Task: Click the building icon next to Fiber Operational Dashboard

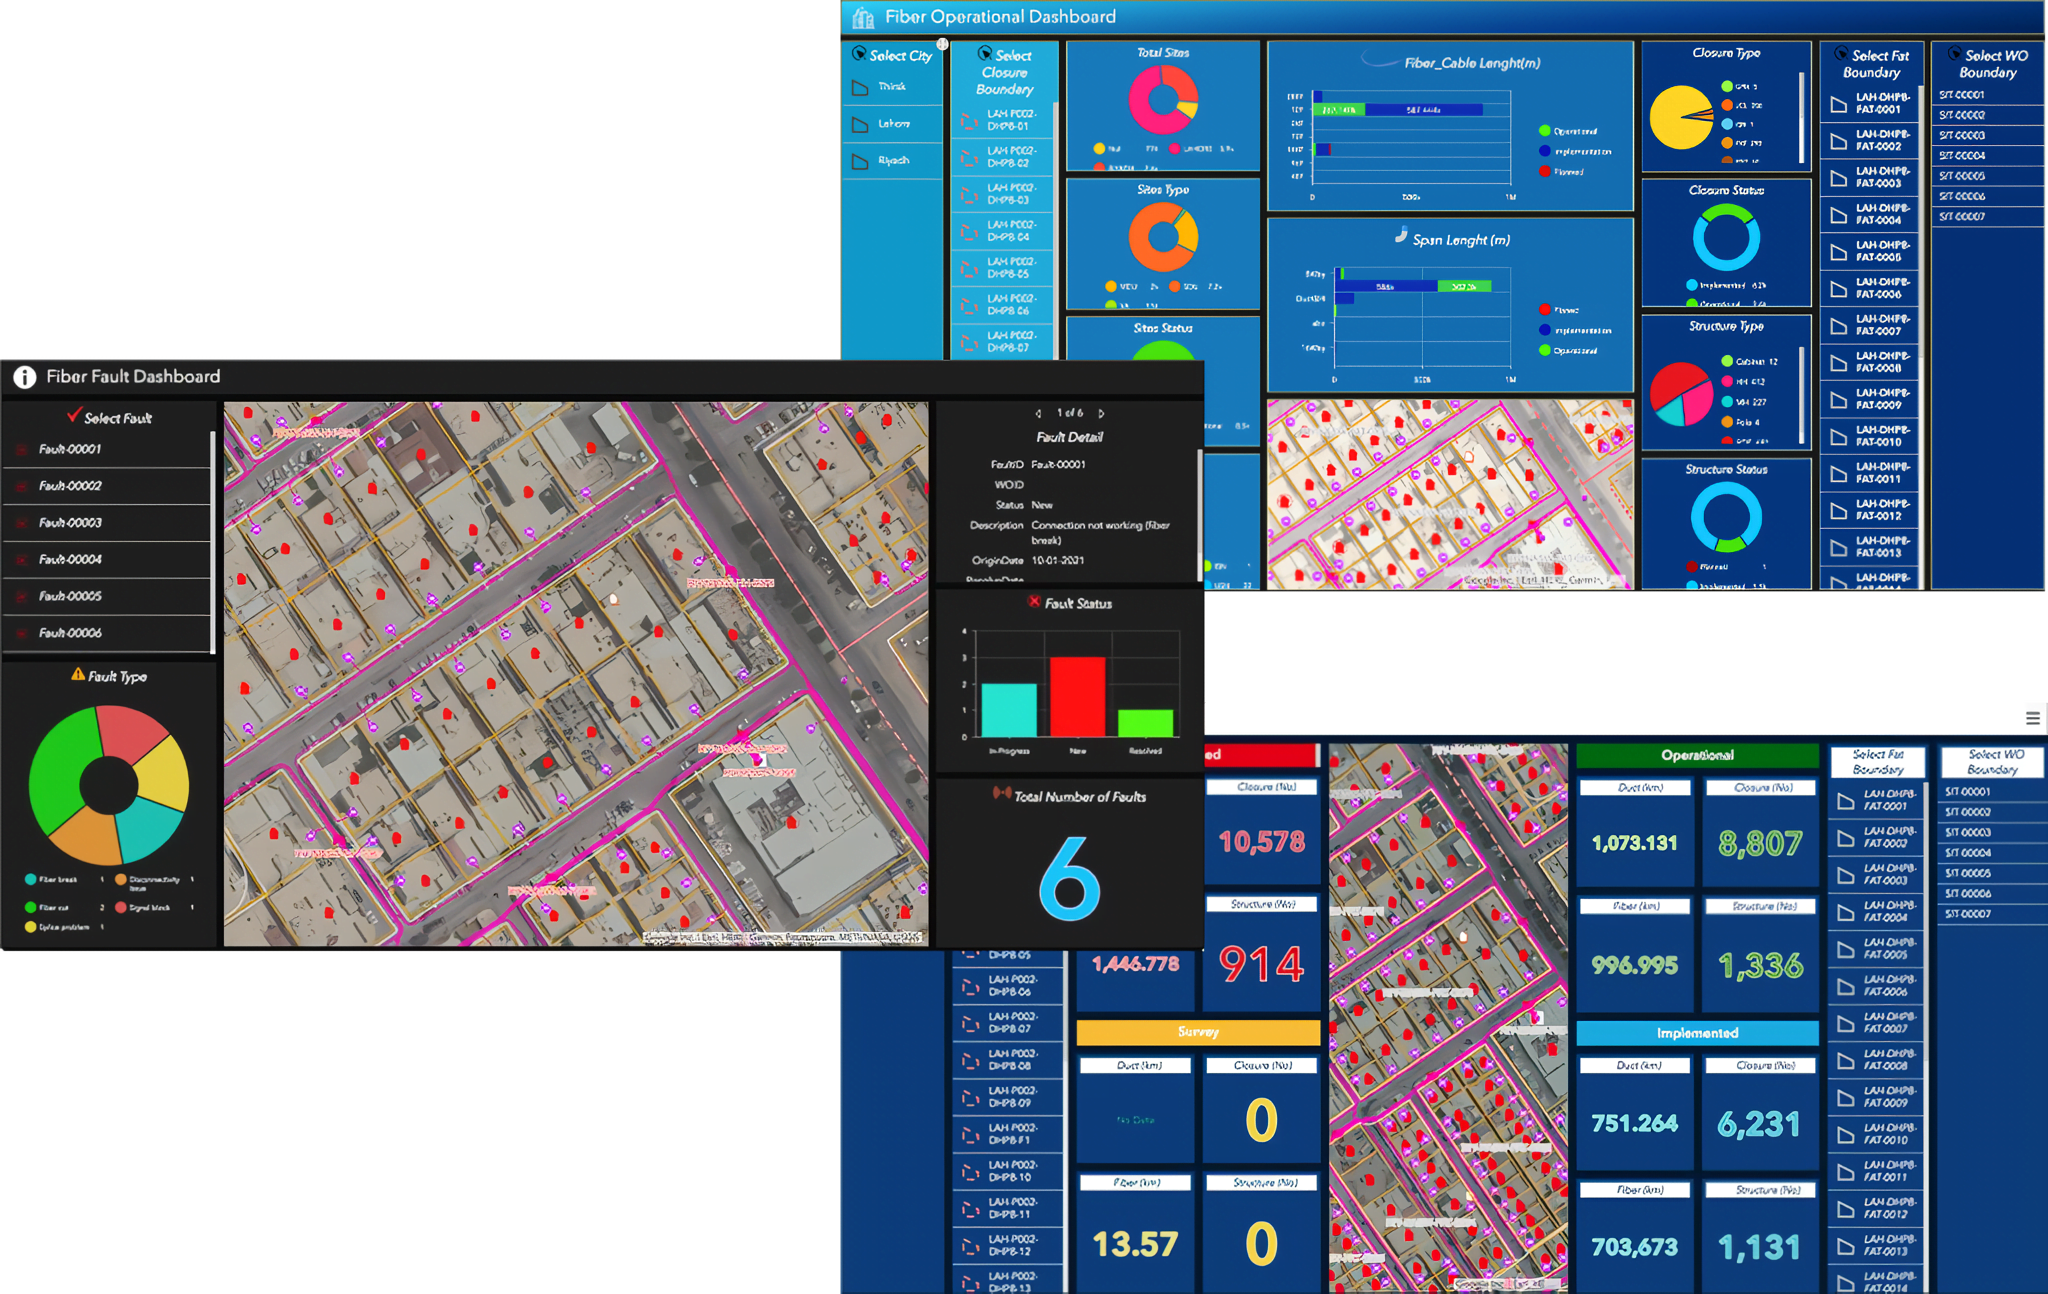Action: pyautogui.click(x=863, y=17)
